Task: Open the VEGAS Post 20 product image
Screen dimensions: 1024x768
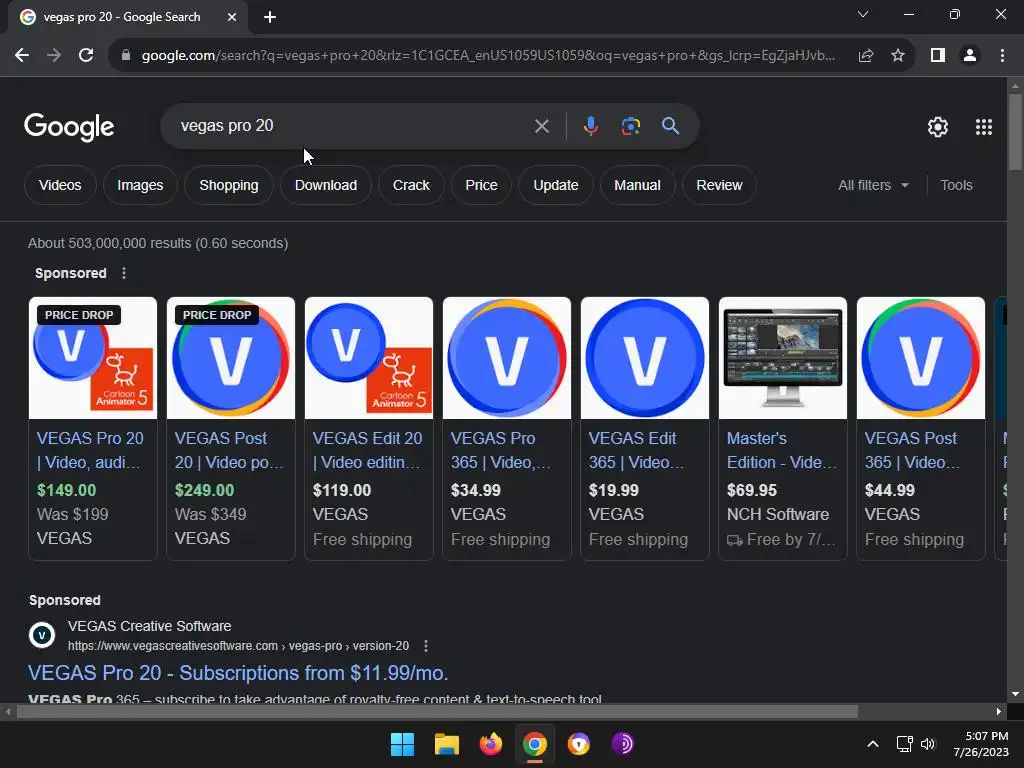Action: (231, 358)
